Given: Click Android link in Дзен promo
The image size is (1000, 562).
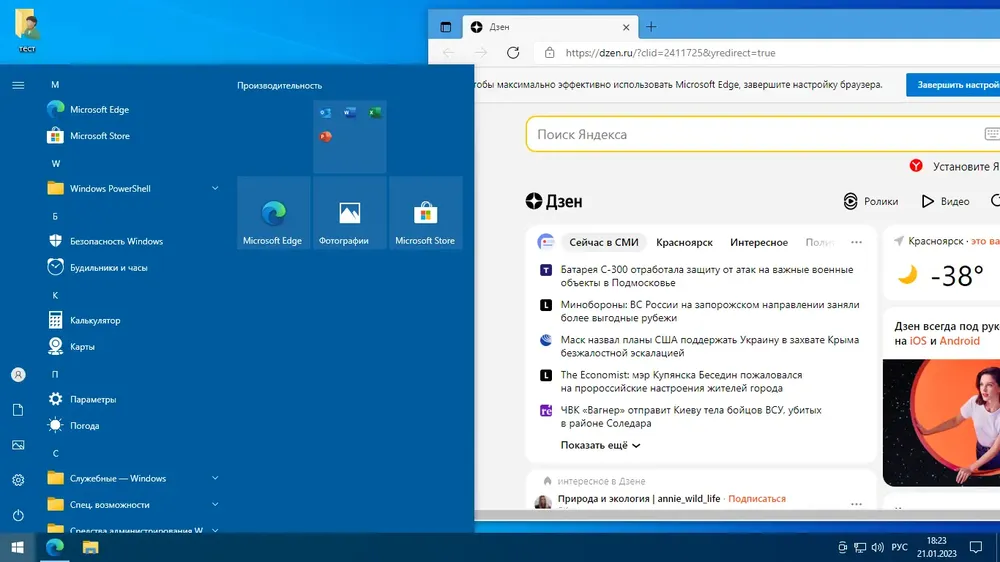Looking at the screenshot, I should pyautogui.click(x=959, y=341).
